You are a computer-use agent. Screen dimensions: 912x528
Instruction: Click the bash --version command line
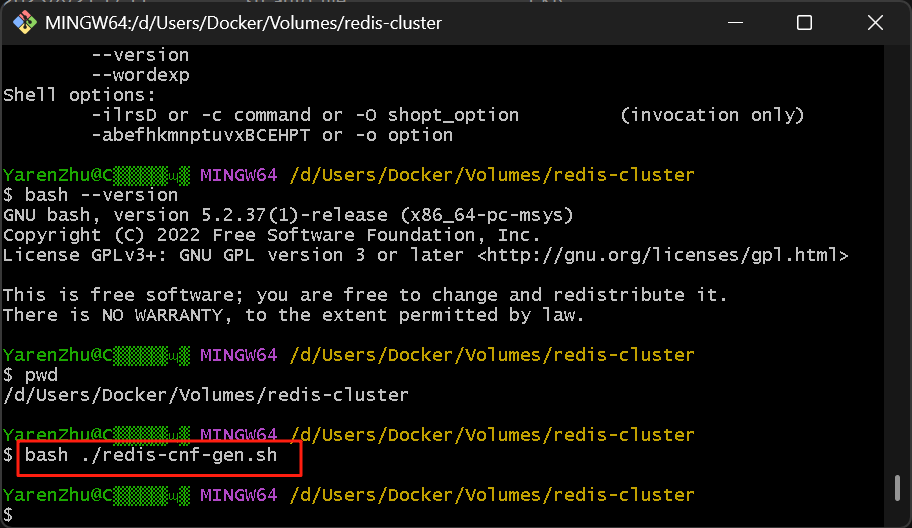tap(90, 195)
